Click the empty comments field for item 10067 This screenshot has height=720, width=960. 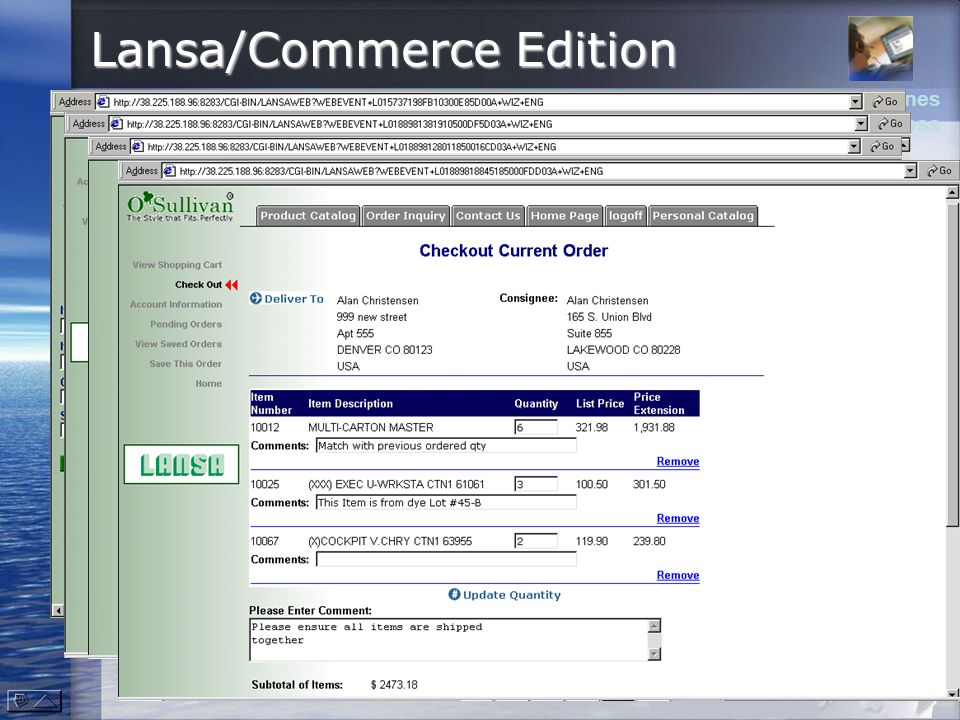[x=446, y=560]
